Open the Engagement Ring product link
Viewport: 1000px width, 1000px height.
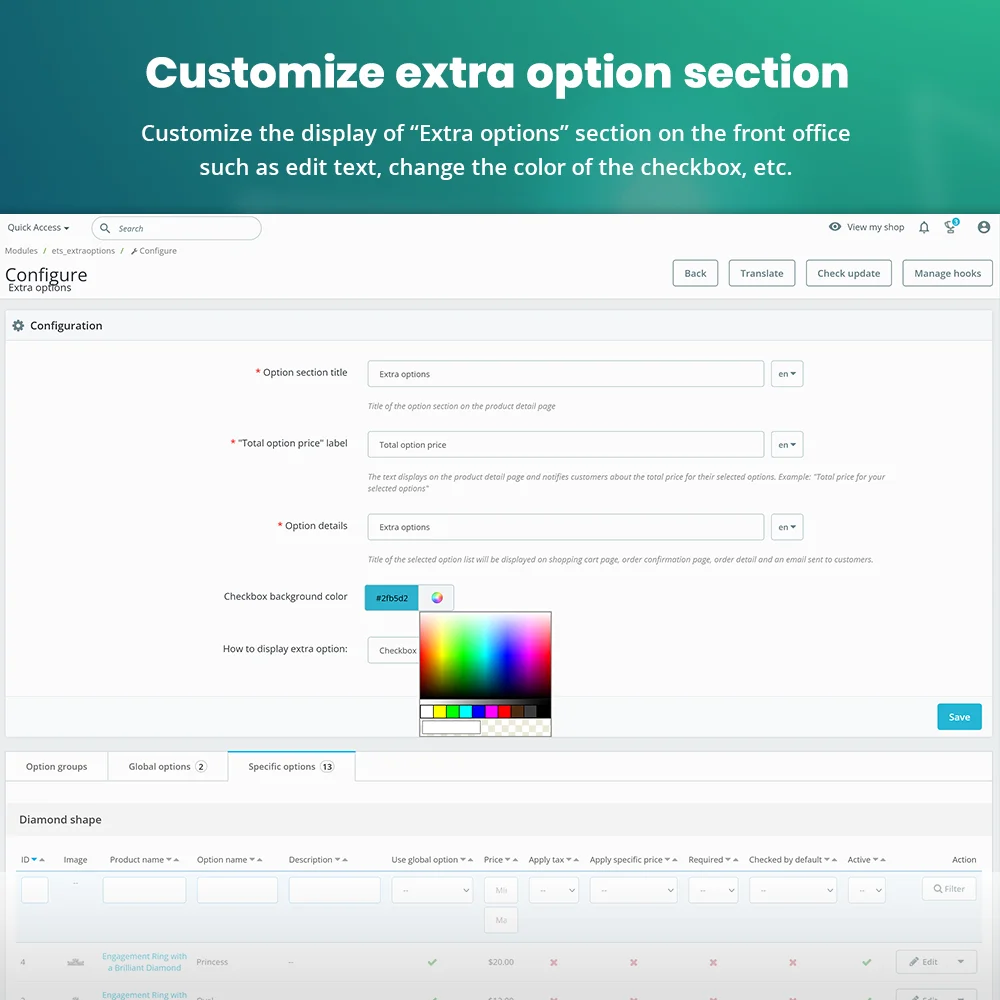coord(143,961)
